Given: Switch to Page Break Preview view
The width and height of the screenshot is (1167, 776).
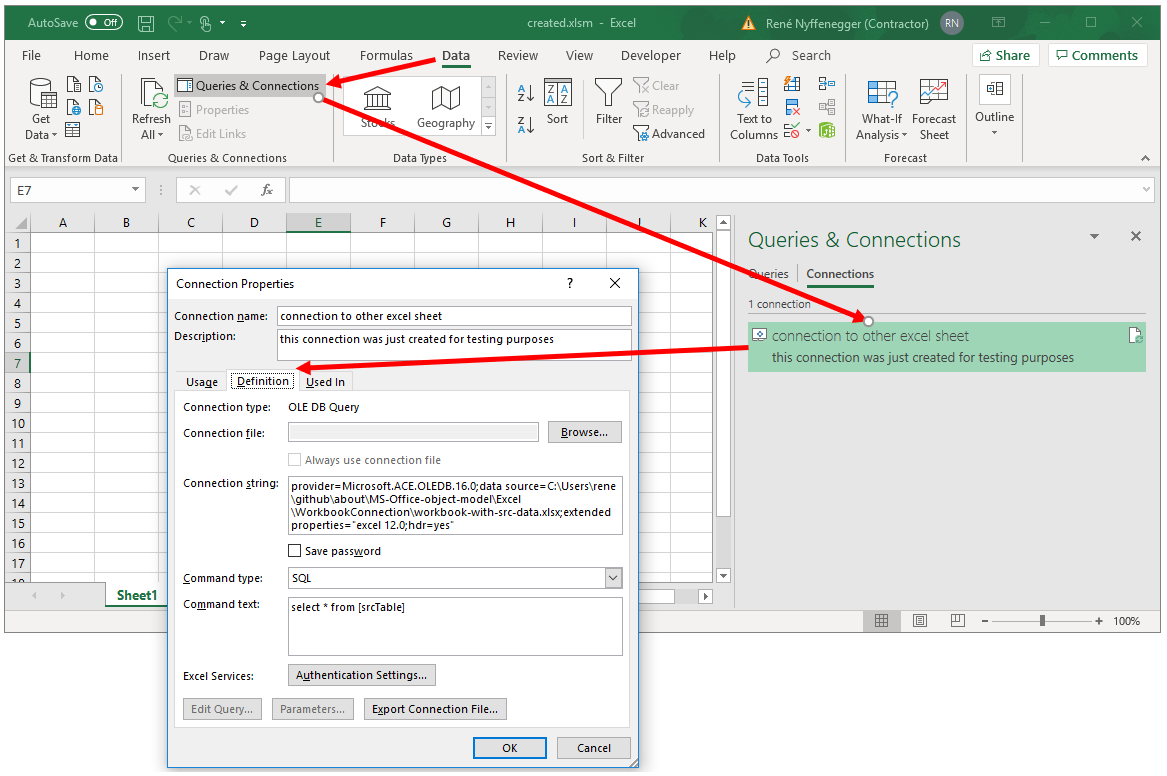Looking at the screenshot, I should pyautogui.click(x=956, y=621).
